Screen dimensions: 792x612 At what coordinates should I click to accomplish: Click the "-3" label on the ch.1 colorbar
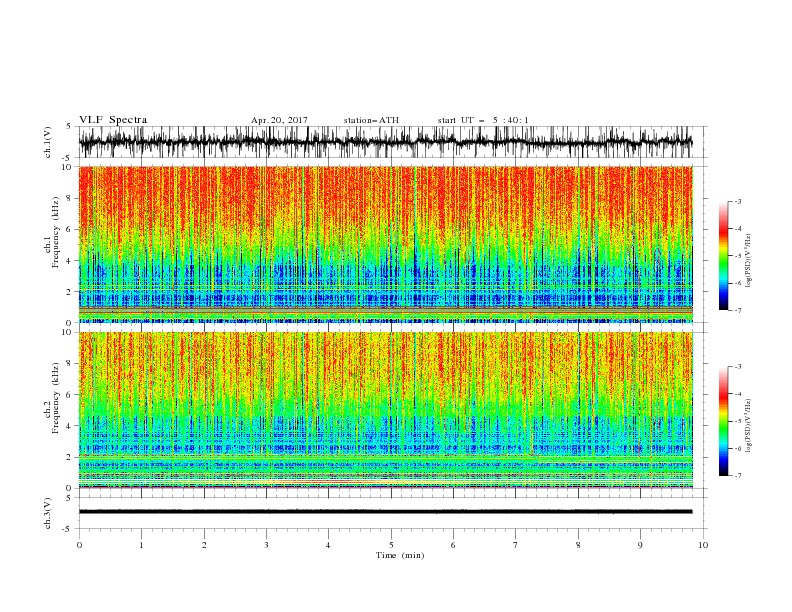click(738, 201)
